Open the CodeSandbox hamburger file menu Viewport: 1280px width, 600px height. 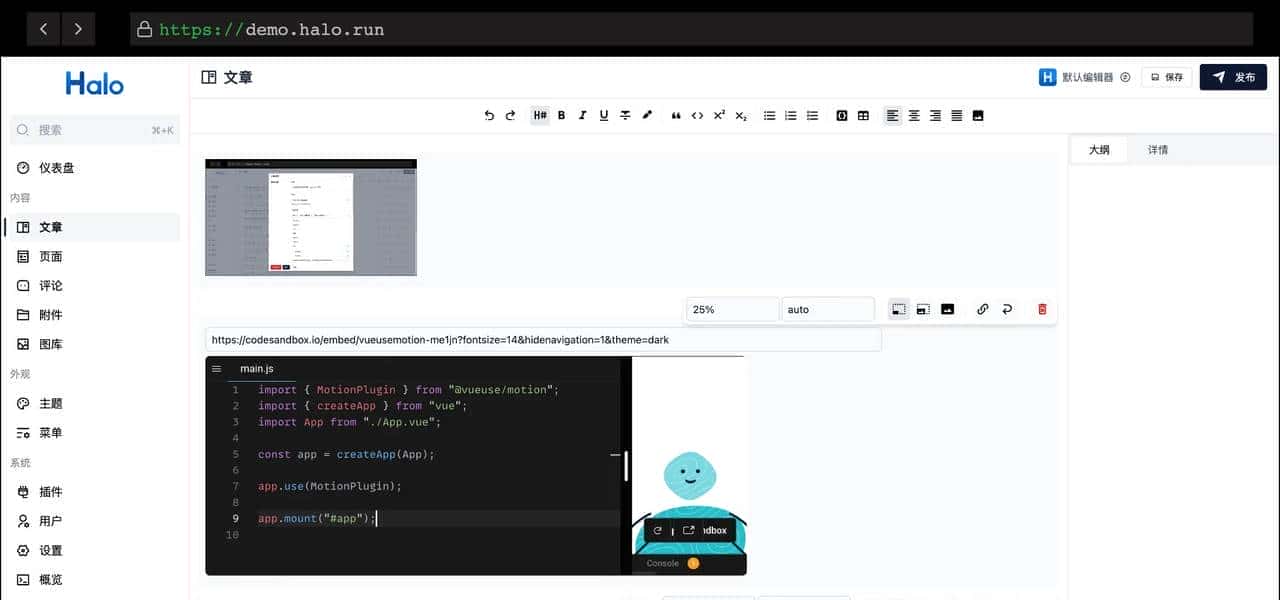click(216, 369)
